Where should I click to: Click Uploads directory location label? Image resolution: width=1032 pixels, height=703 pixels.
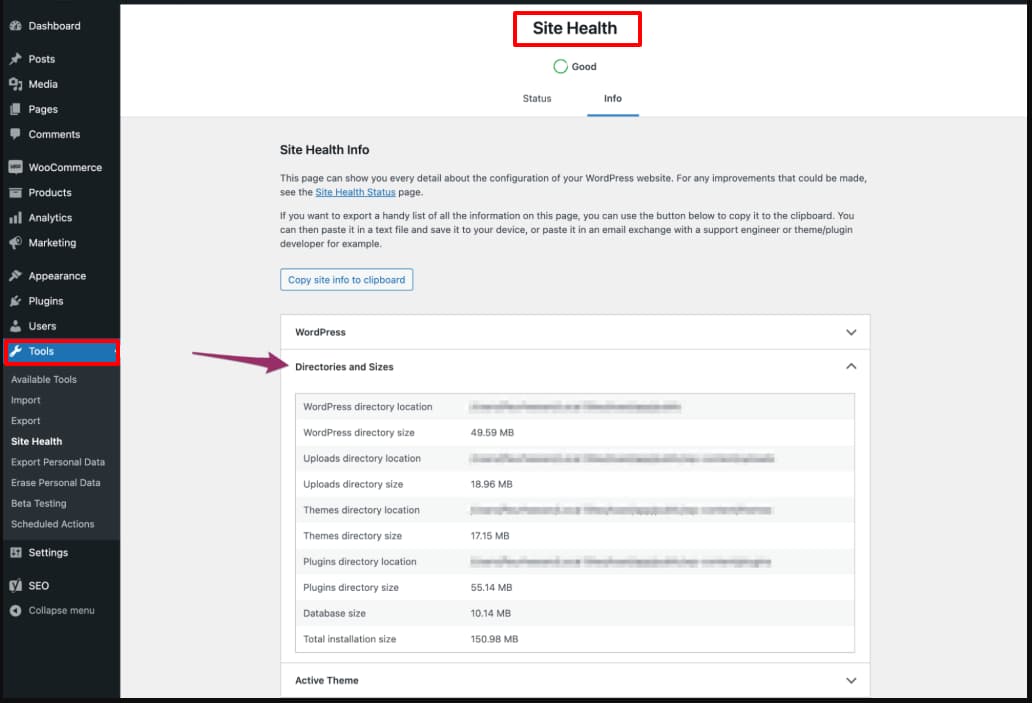click(x=362, y=458)
